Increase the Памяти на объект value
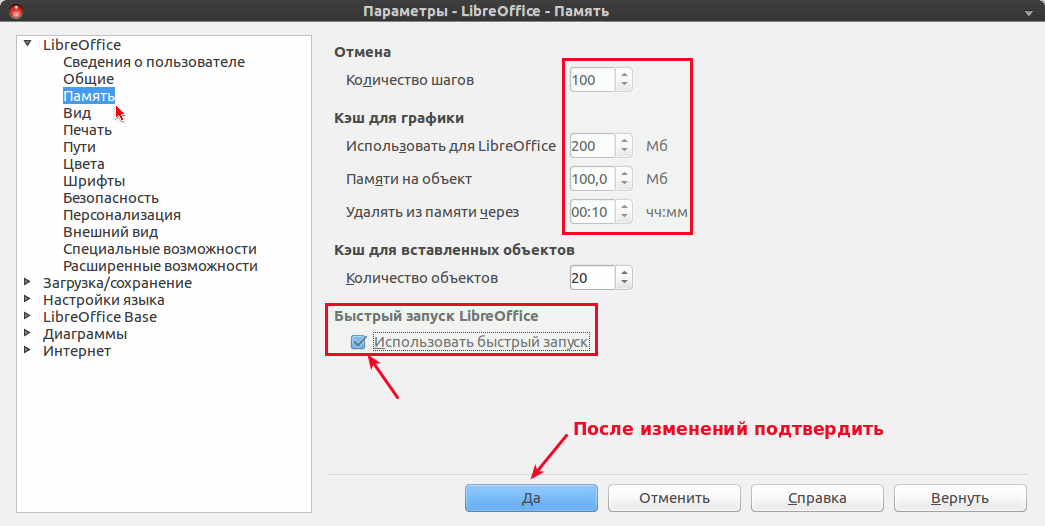 624,173
